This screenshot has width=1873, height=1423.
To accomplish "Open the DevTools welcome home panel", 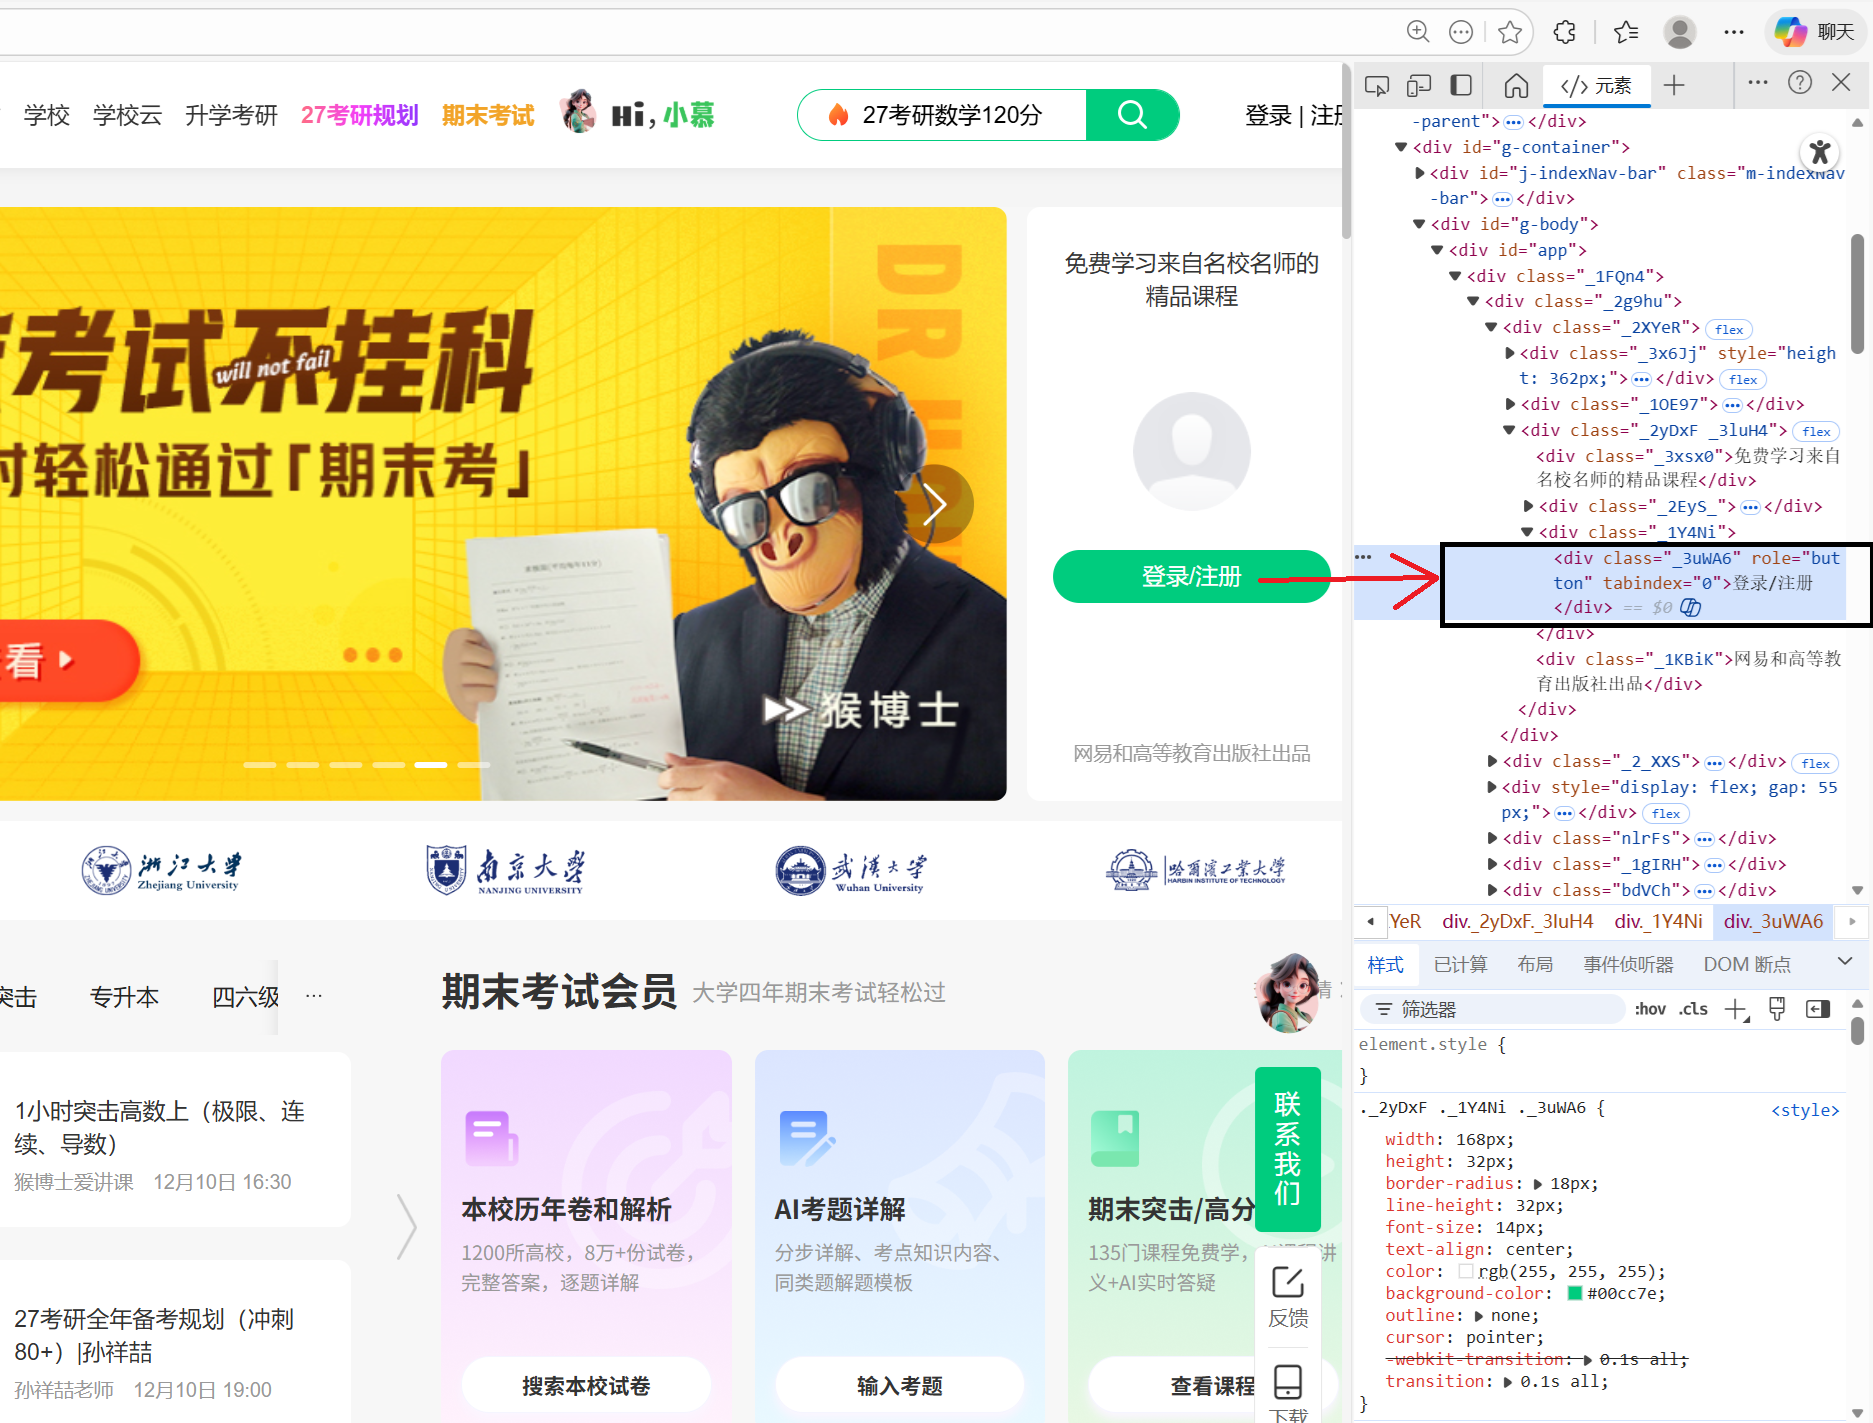I will tap(1515, 85).
